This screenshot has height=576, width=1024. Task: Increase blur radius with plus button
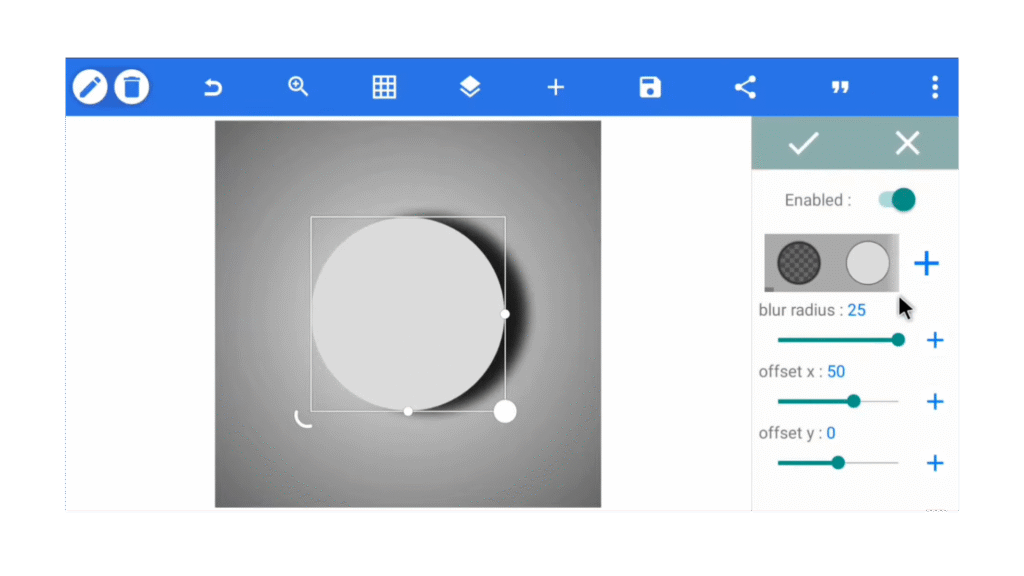(x=935, y=340)
